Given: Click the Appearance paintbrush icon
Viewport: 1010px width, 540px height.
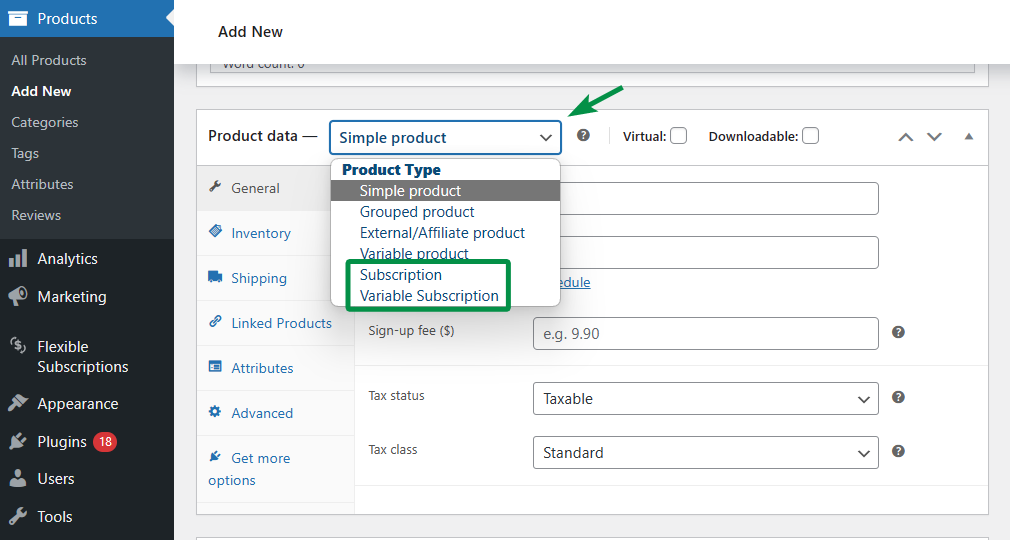Looking at the screenshot, I should [18, 404].
